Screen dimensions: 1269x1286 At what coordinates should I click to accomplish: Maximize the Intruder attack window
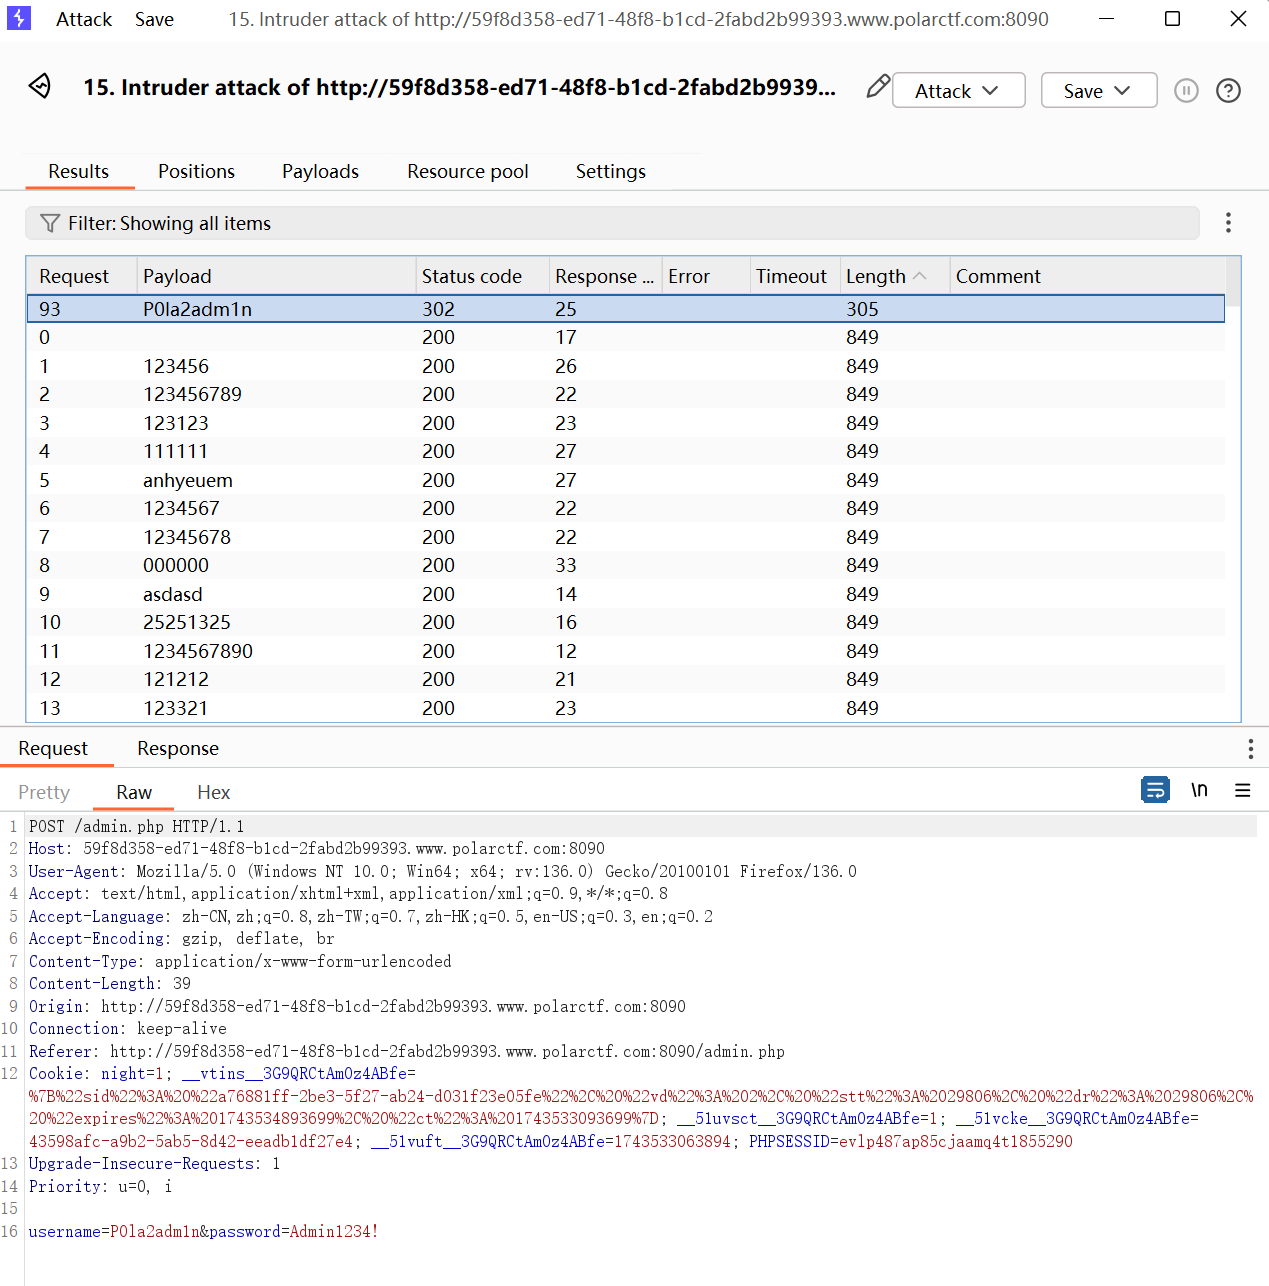click(x=1172, y=19)
